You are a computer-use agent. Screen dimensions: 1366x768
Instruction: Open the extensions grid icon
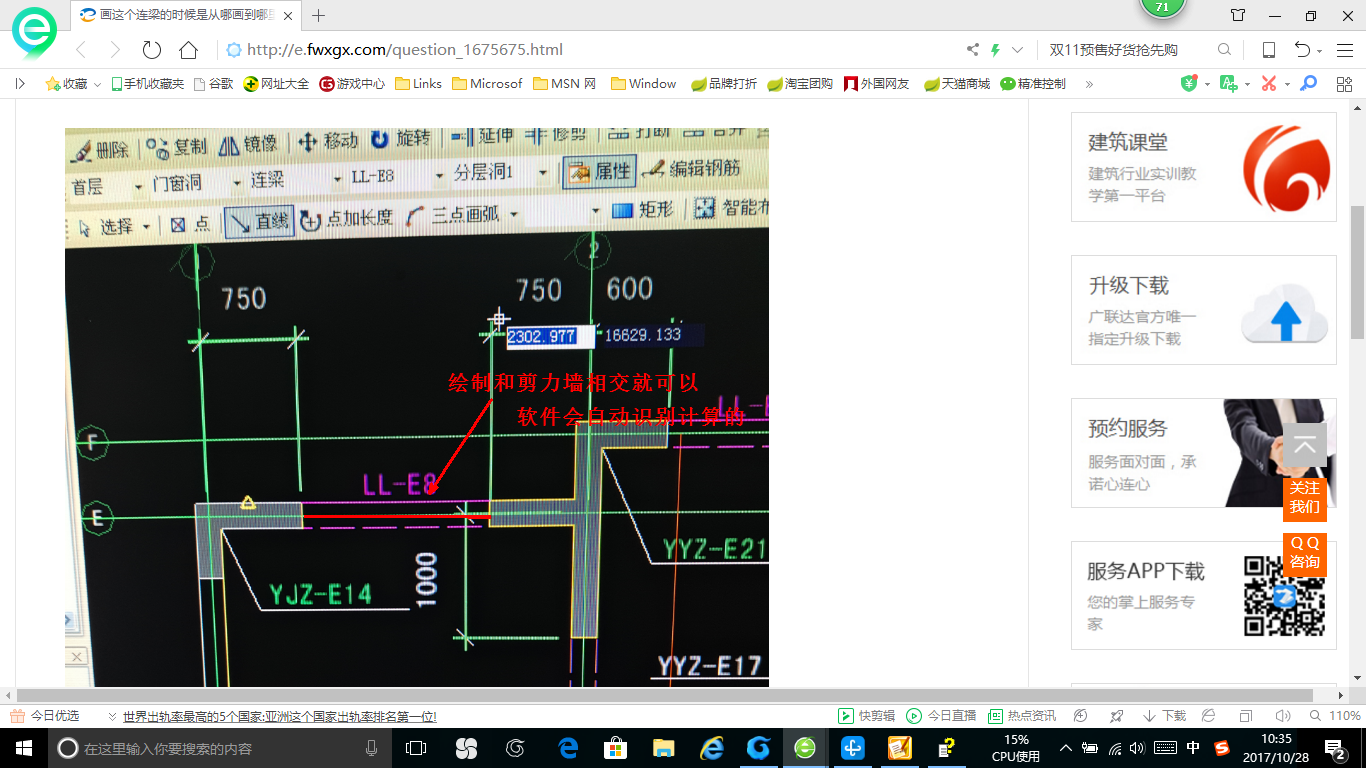1344,84
